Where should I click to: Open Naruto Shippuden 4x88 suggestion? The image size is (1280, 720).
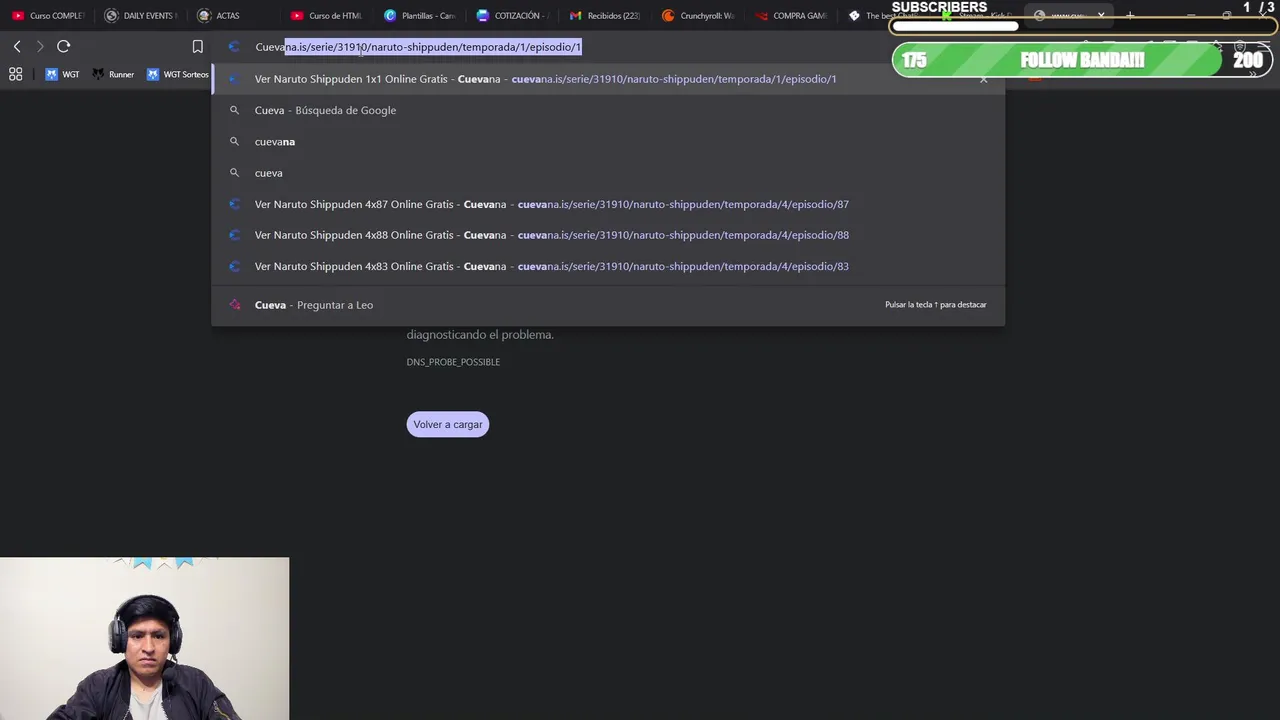click(x=608, y=235)
